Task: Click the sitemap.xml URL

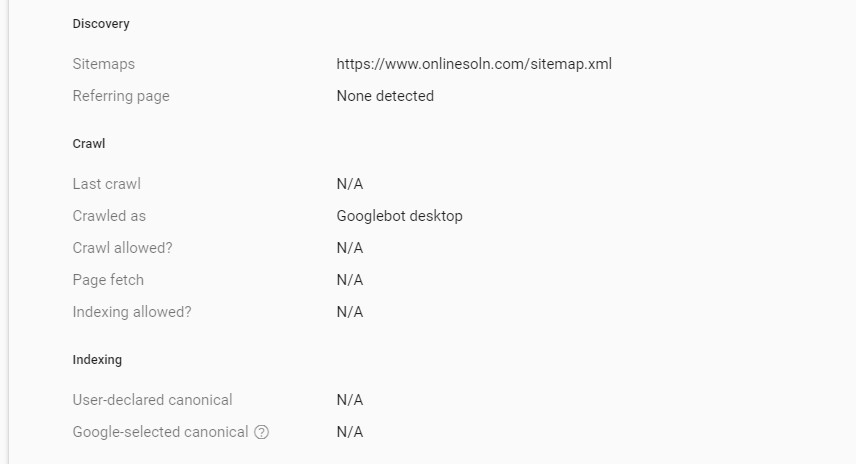Action: click(474, 64)
